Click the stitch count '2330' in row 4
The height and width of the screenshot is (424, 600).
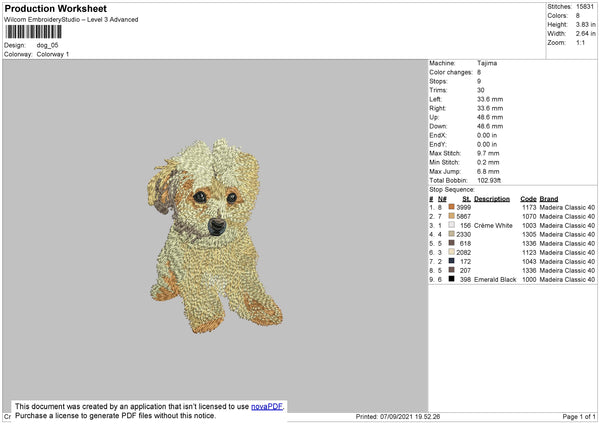(x=463, y=234)
